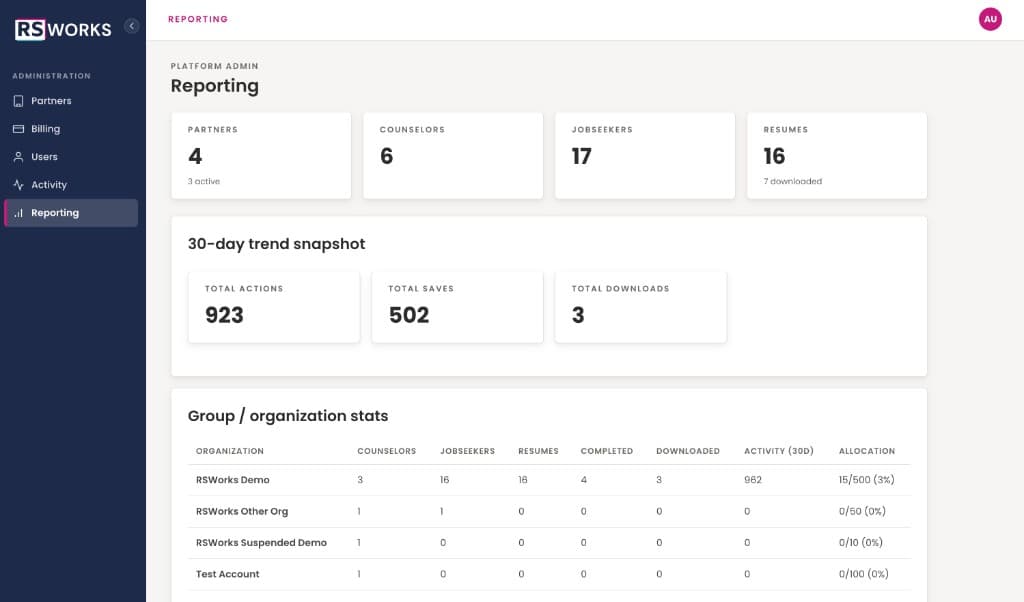Click the '3 active' text under Partners
The height and width of the screenshot is (602, 1024).
click(x=204, y=182)
